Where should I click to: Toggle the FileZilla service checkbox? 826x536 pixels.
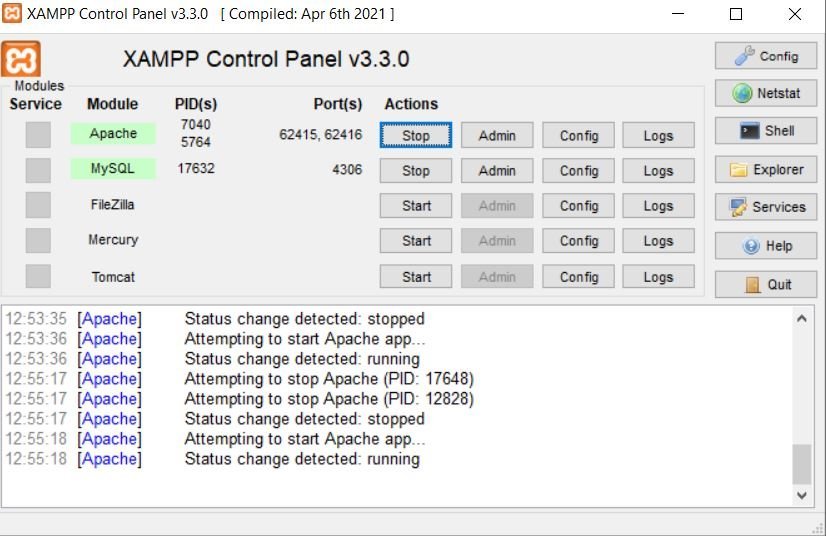coord(38,205)
